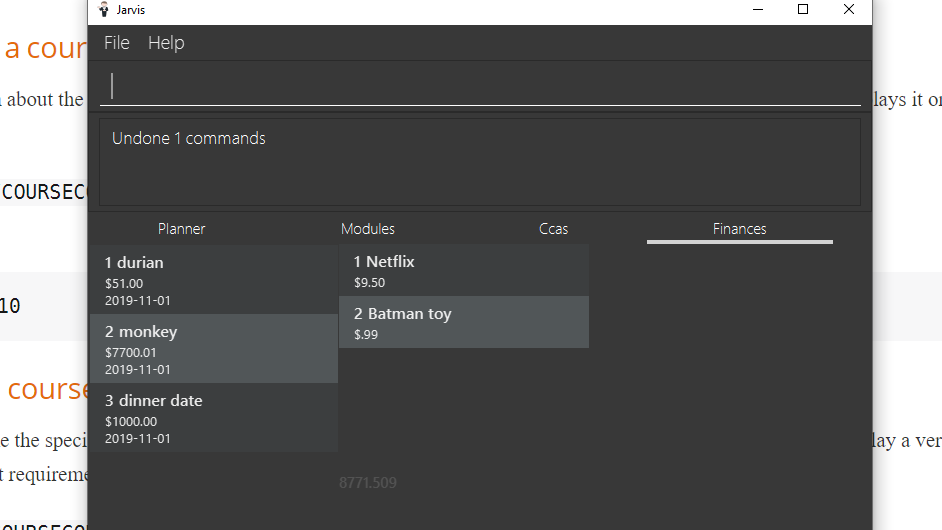
Task: Click the $7700.01 price of monkey
Action: (131, 352)
